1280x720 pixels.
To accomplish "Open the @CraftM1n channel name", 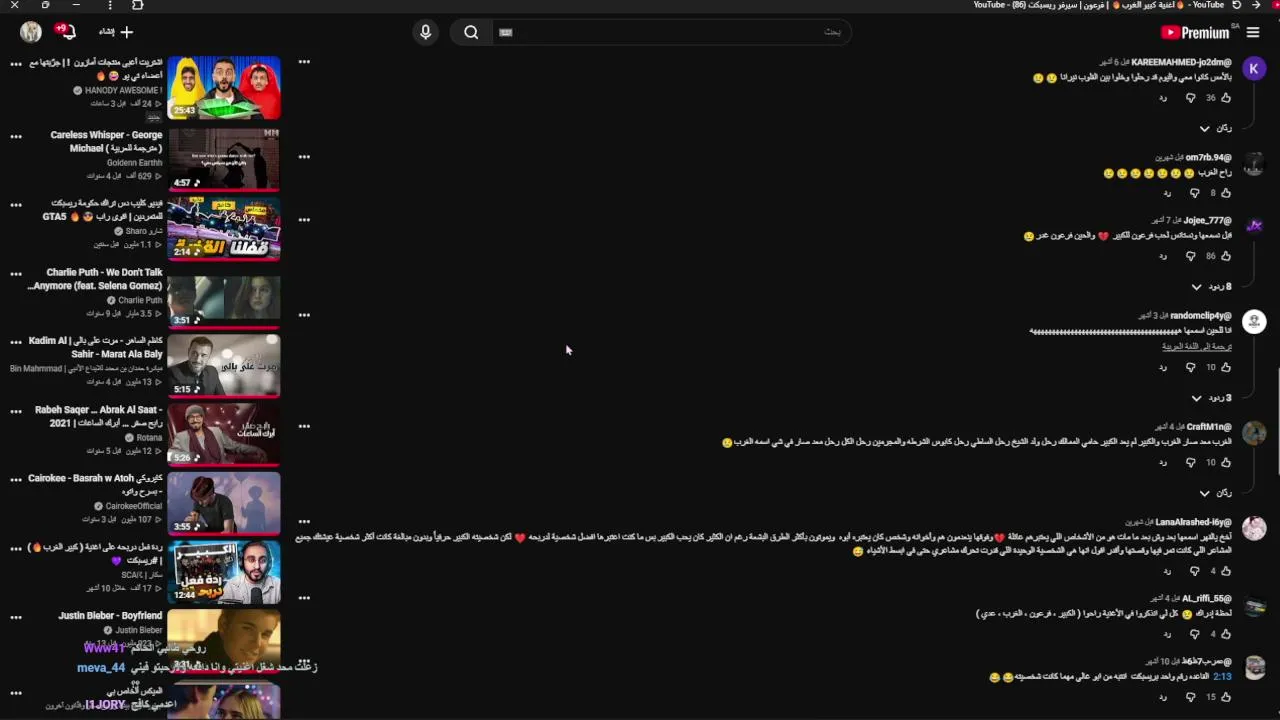I will [1209, 427].
